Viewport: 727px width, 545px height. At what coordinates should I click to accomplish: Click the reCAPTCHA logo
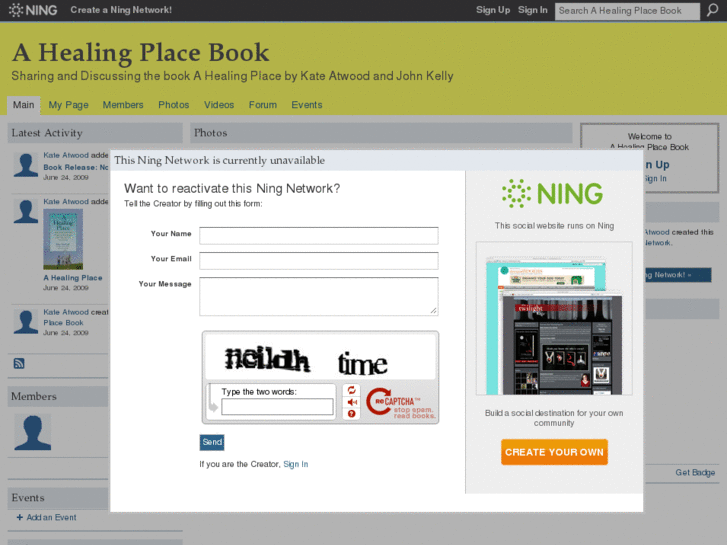400,403
